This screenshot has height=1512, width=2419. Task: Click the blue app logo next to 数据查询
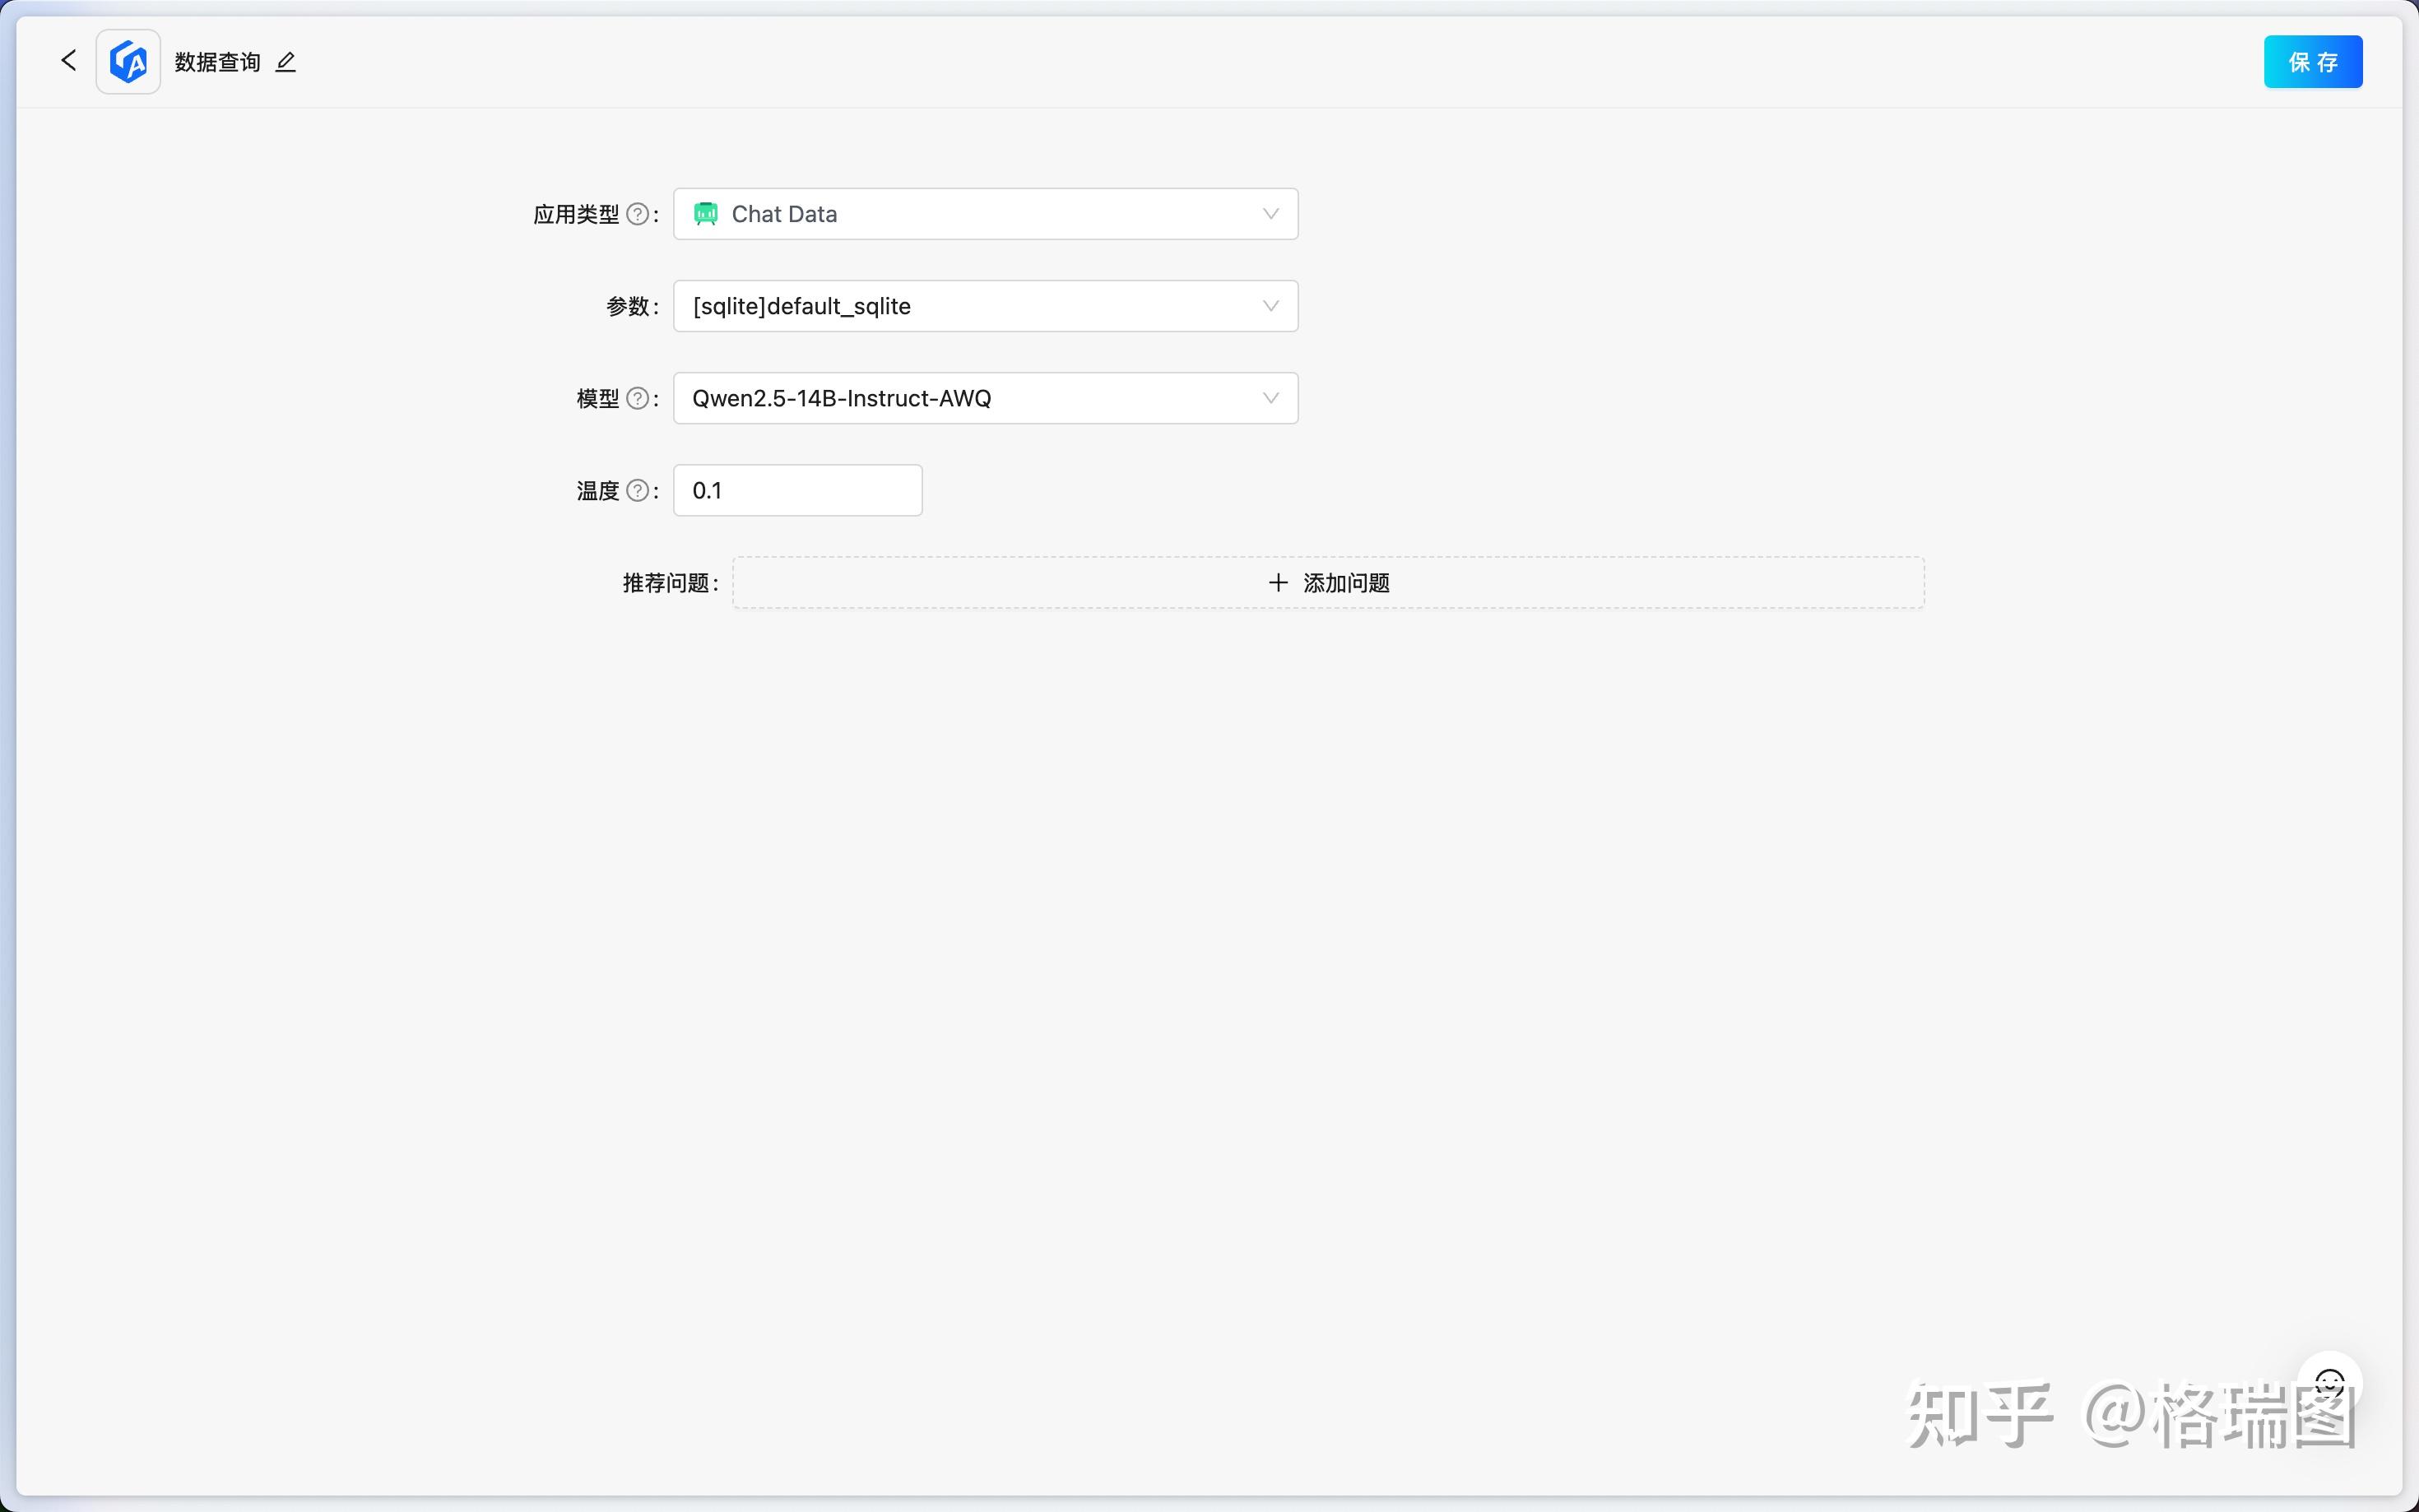click(x=127, y=61)
